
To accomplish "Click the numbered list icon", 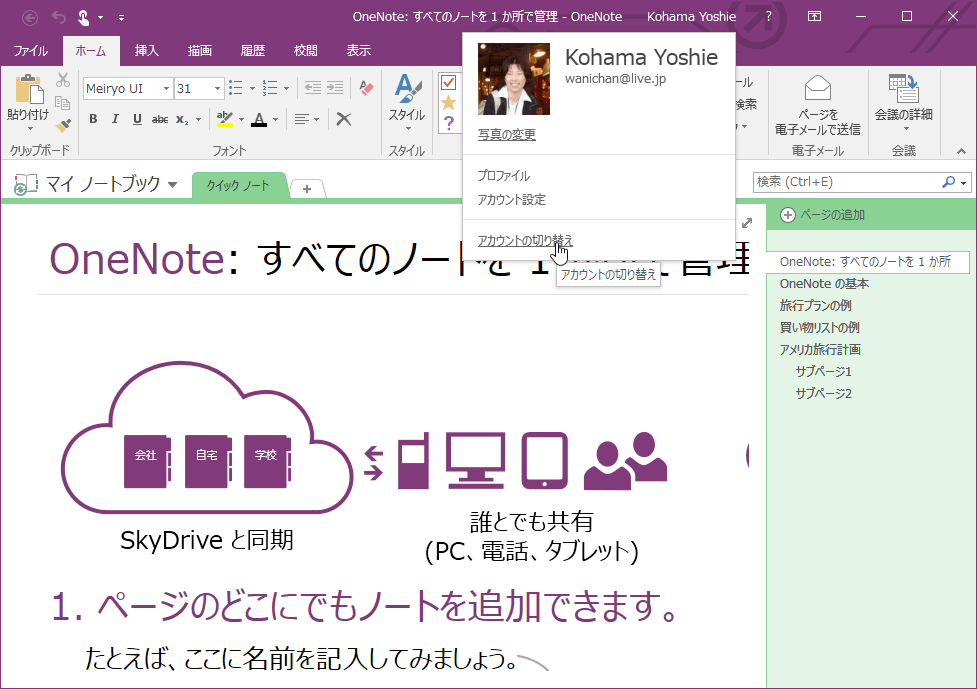I will 270,88.
